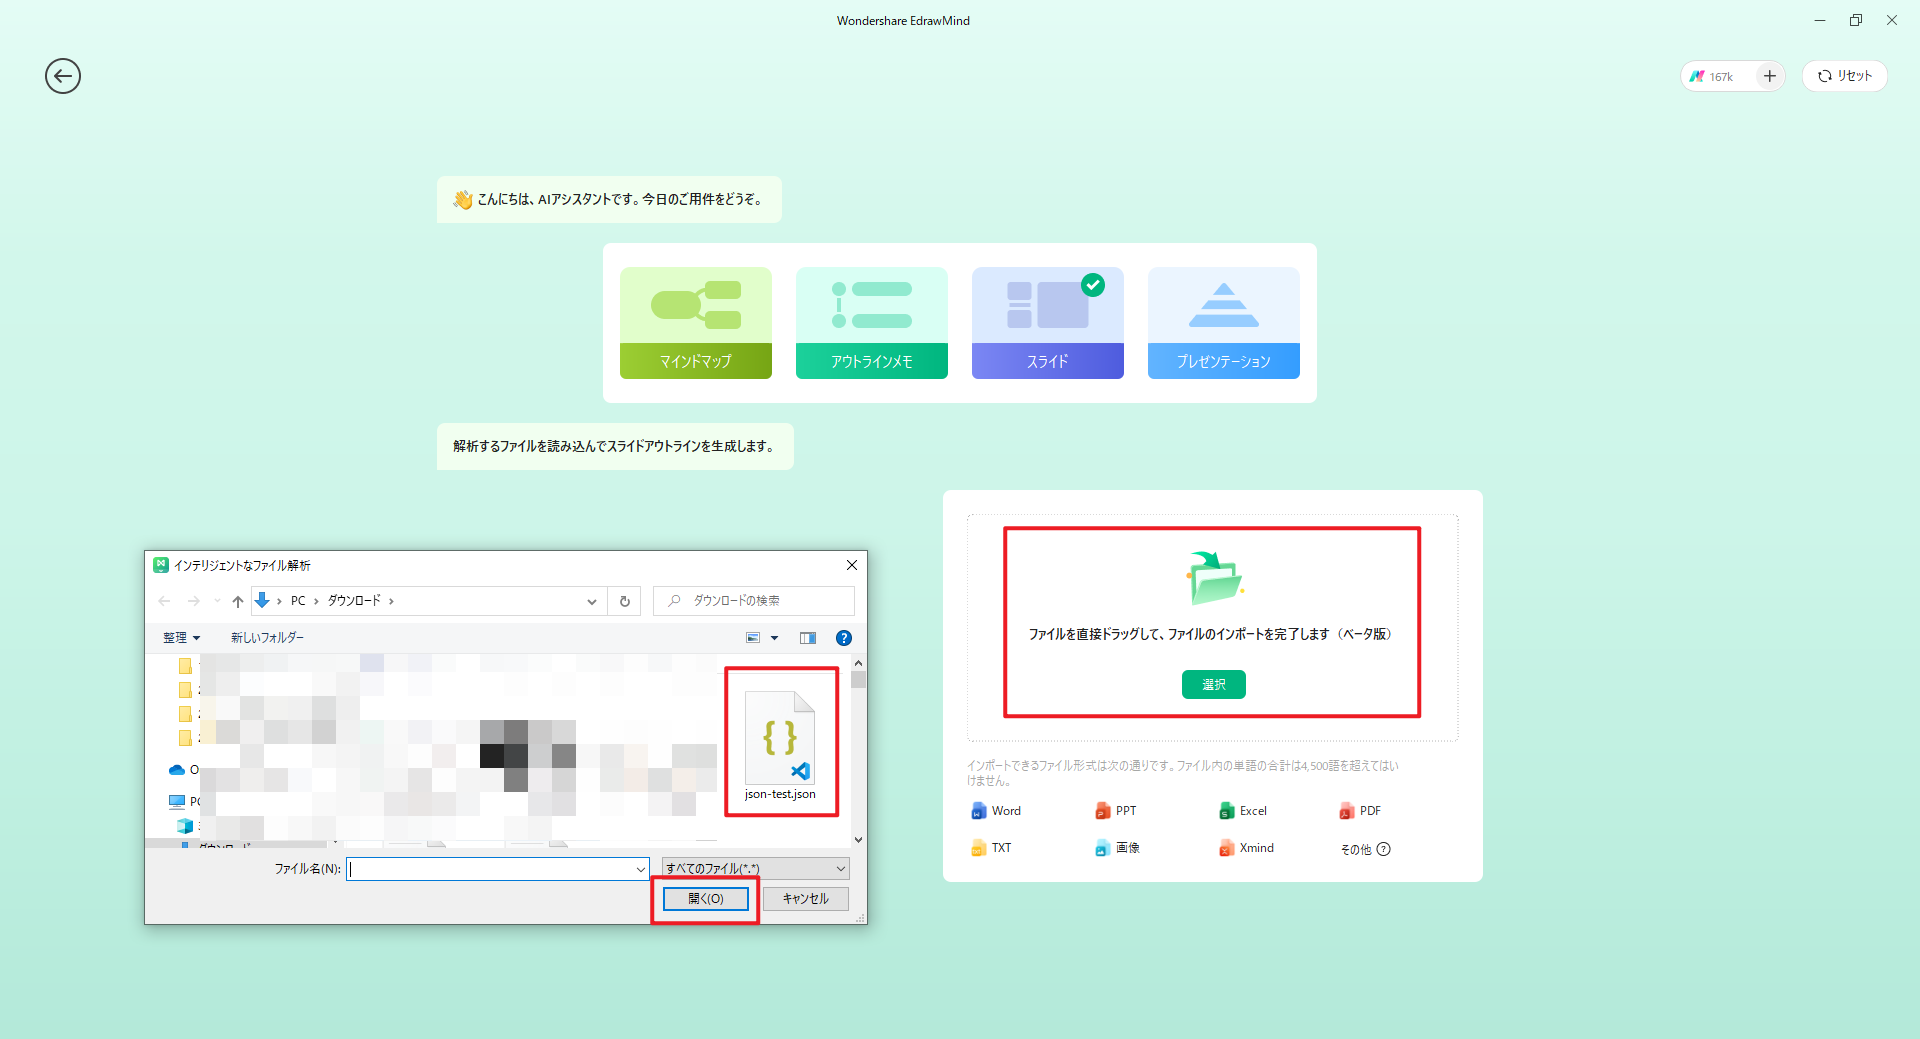Go up one folder with the up arrow
Viewport: 1920px width, 1039px height.
(x=237, y=601)
